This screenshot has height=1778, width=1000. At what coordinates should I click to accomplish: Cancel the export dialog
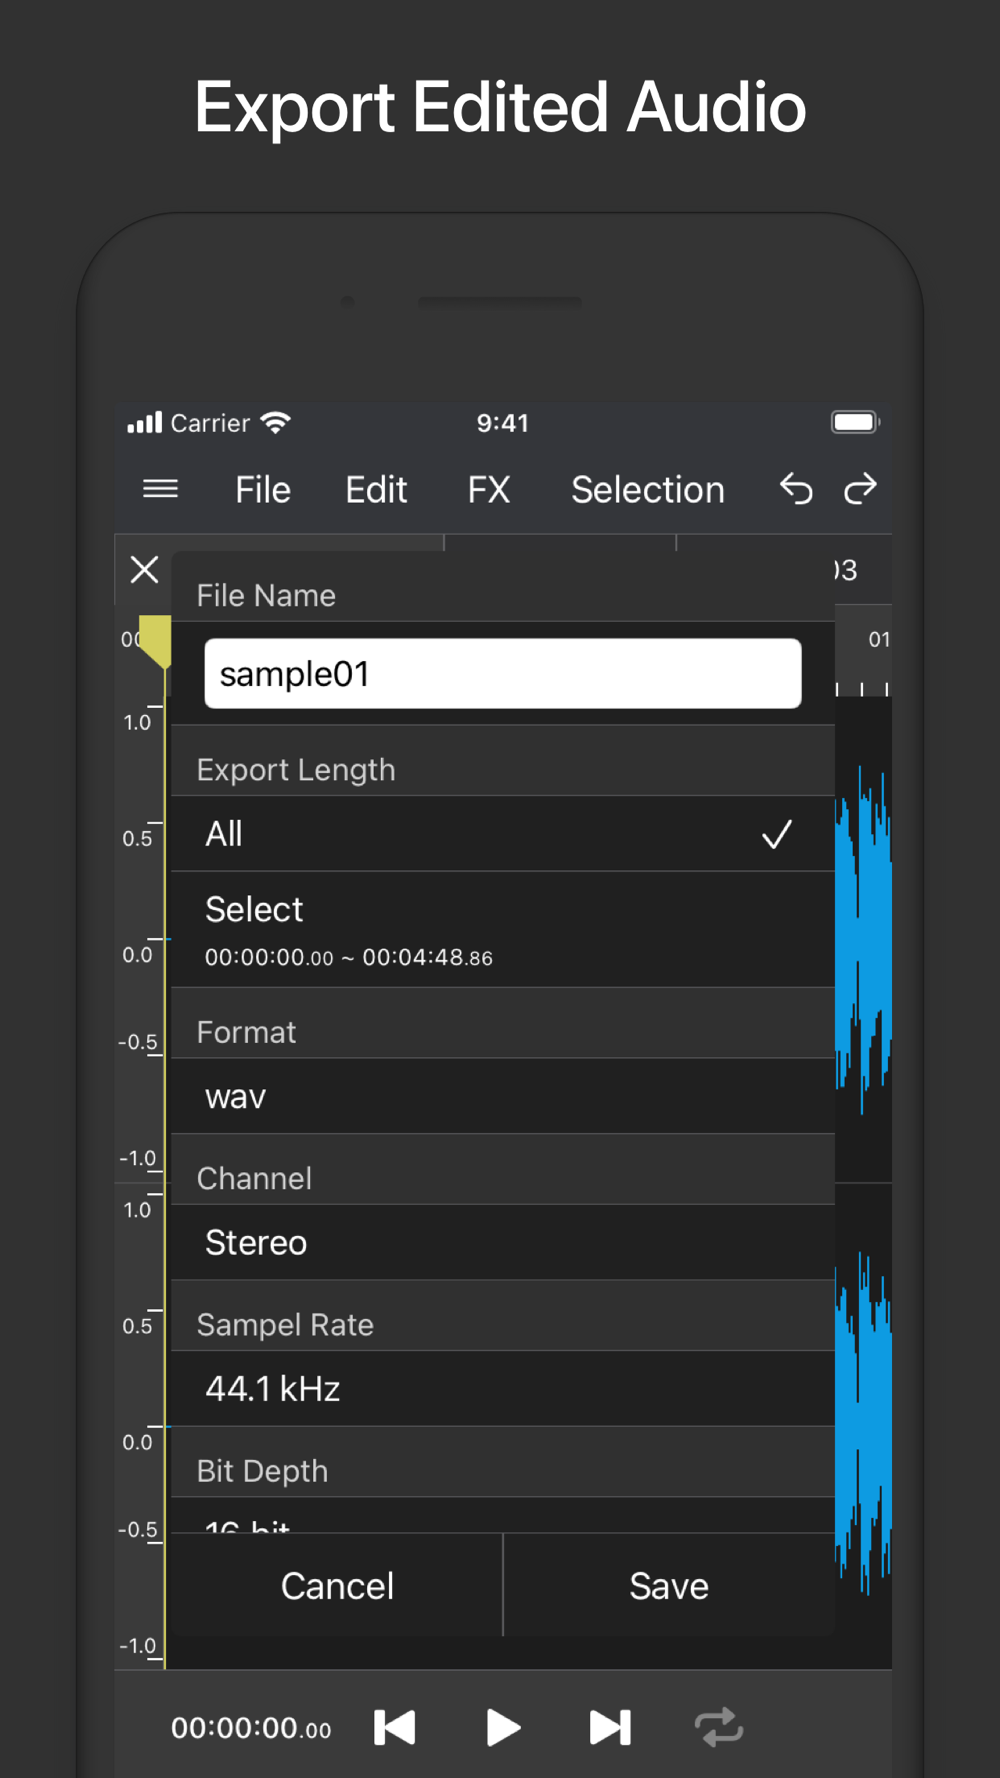coord(337,1586)
